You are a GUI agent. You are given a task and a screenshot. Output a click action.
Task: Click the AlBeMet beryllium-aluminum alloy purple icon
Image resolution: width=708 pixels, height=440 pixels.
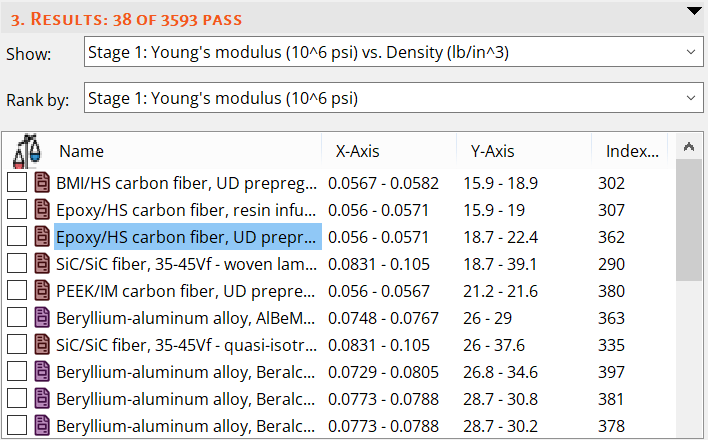point(42,318)
